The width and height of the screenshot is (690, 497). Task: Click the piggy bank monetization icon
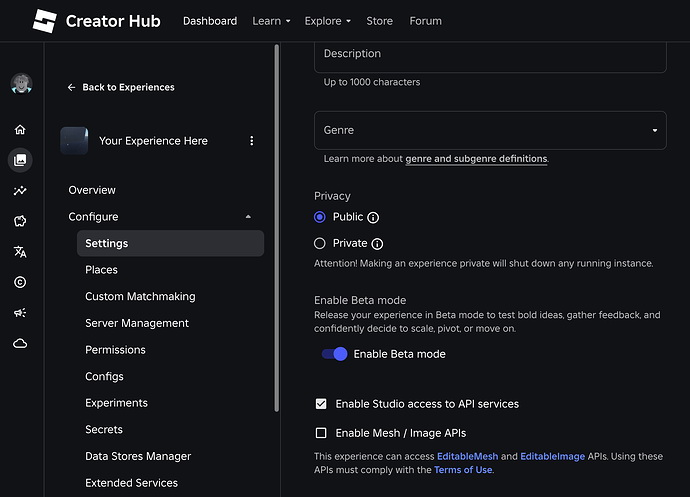(x=20, y=221)
